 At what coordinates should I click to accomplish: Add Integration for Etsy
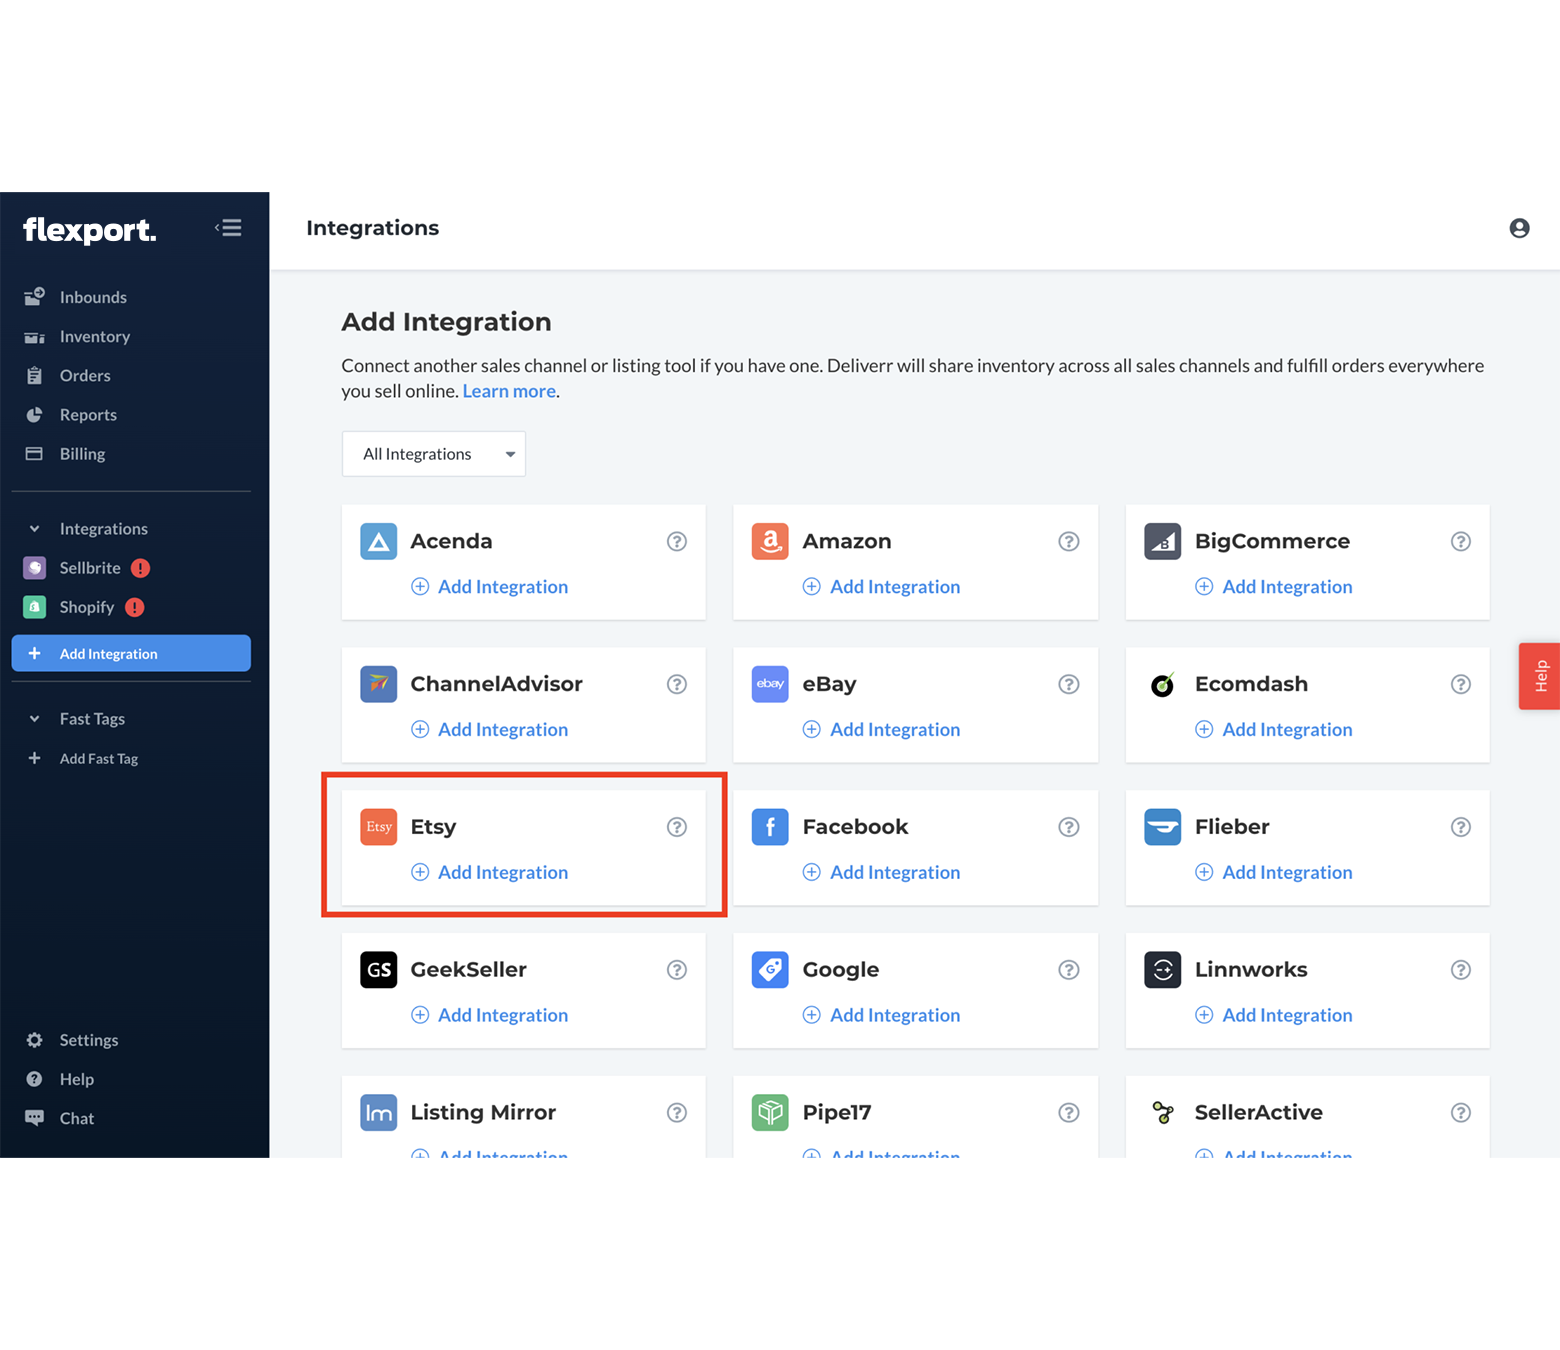(490, 872)
